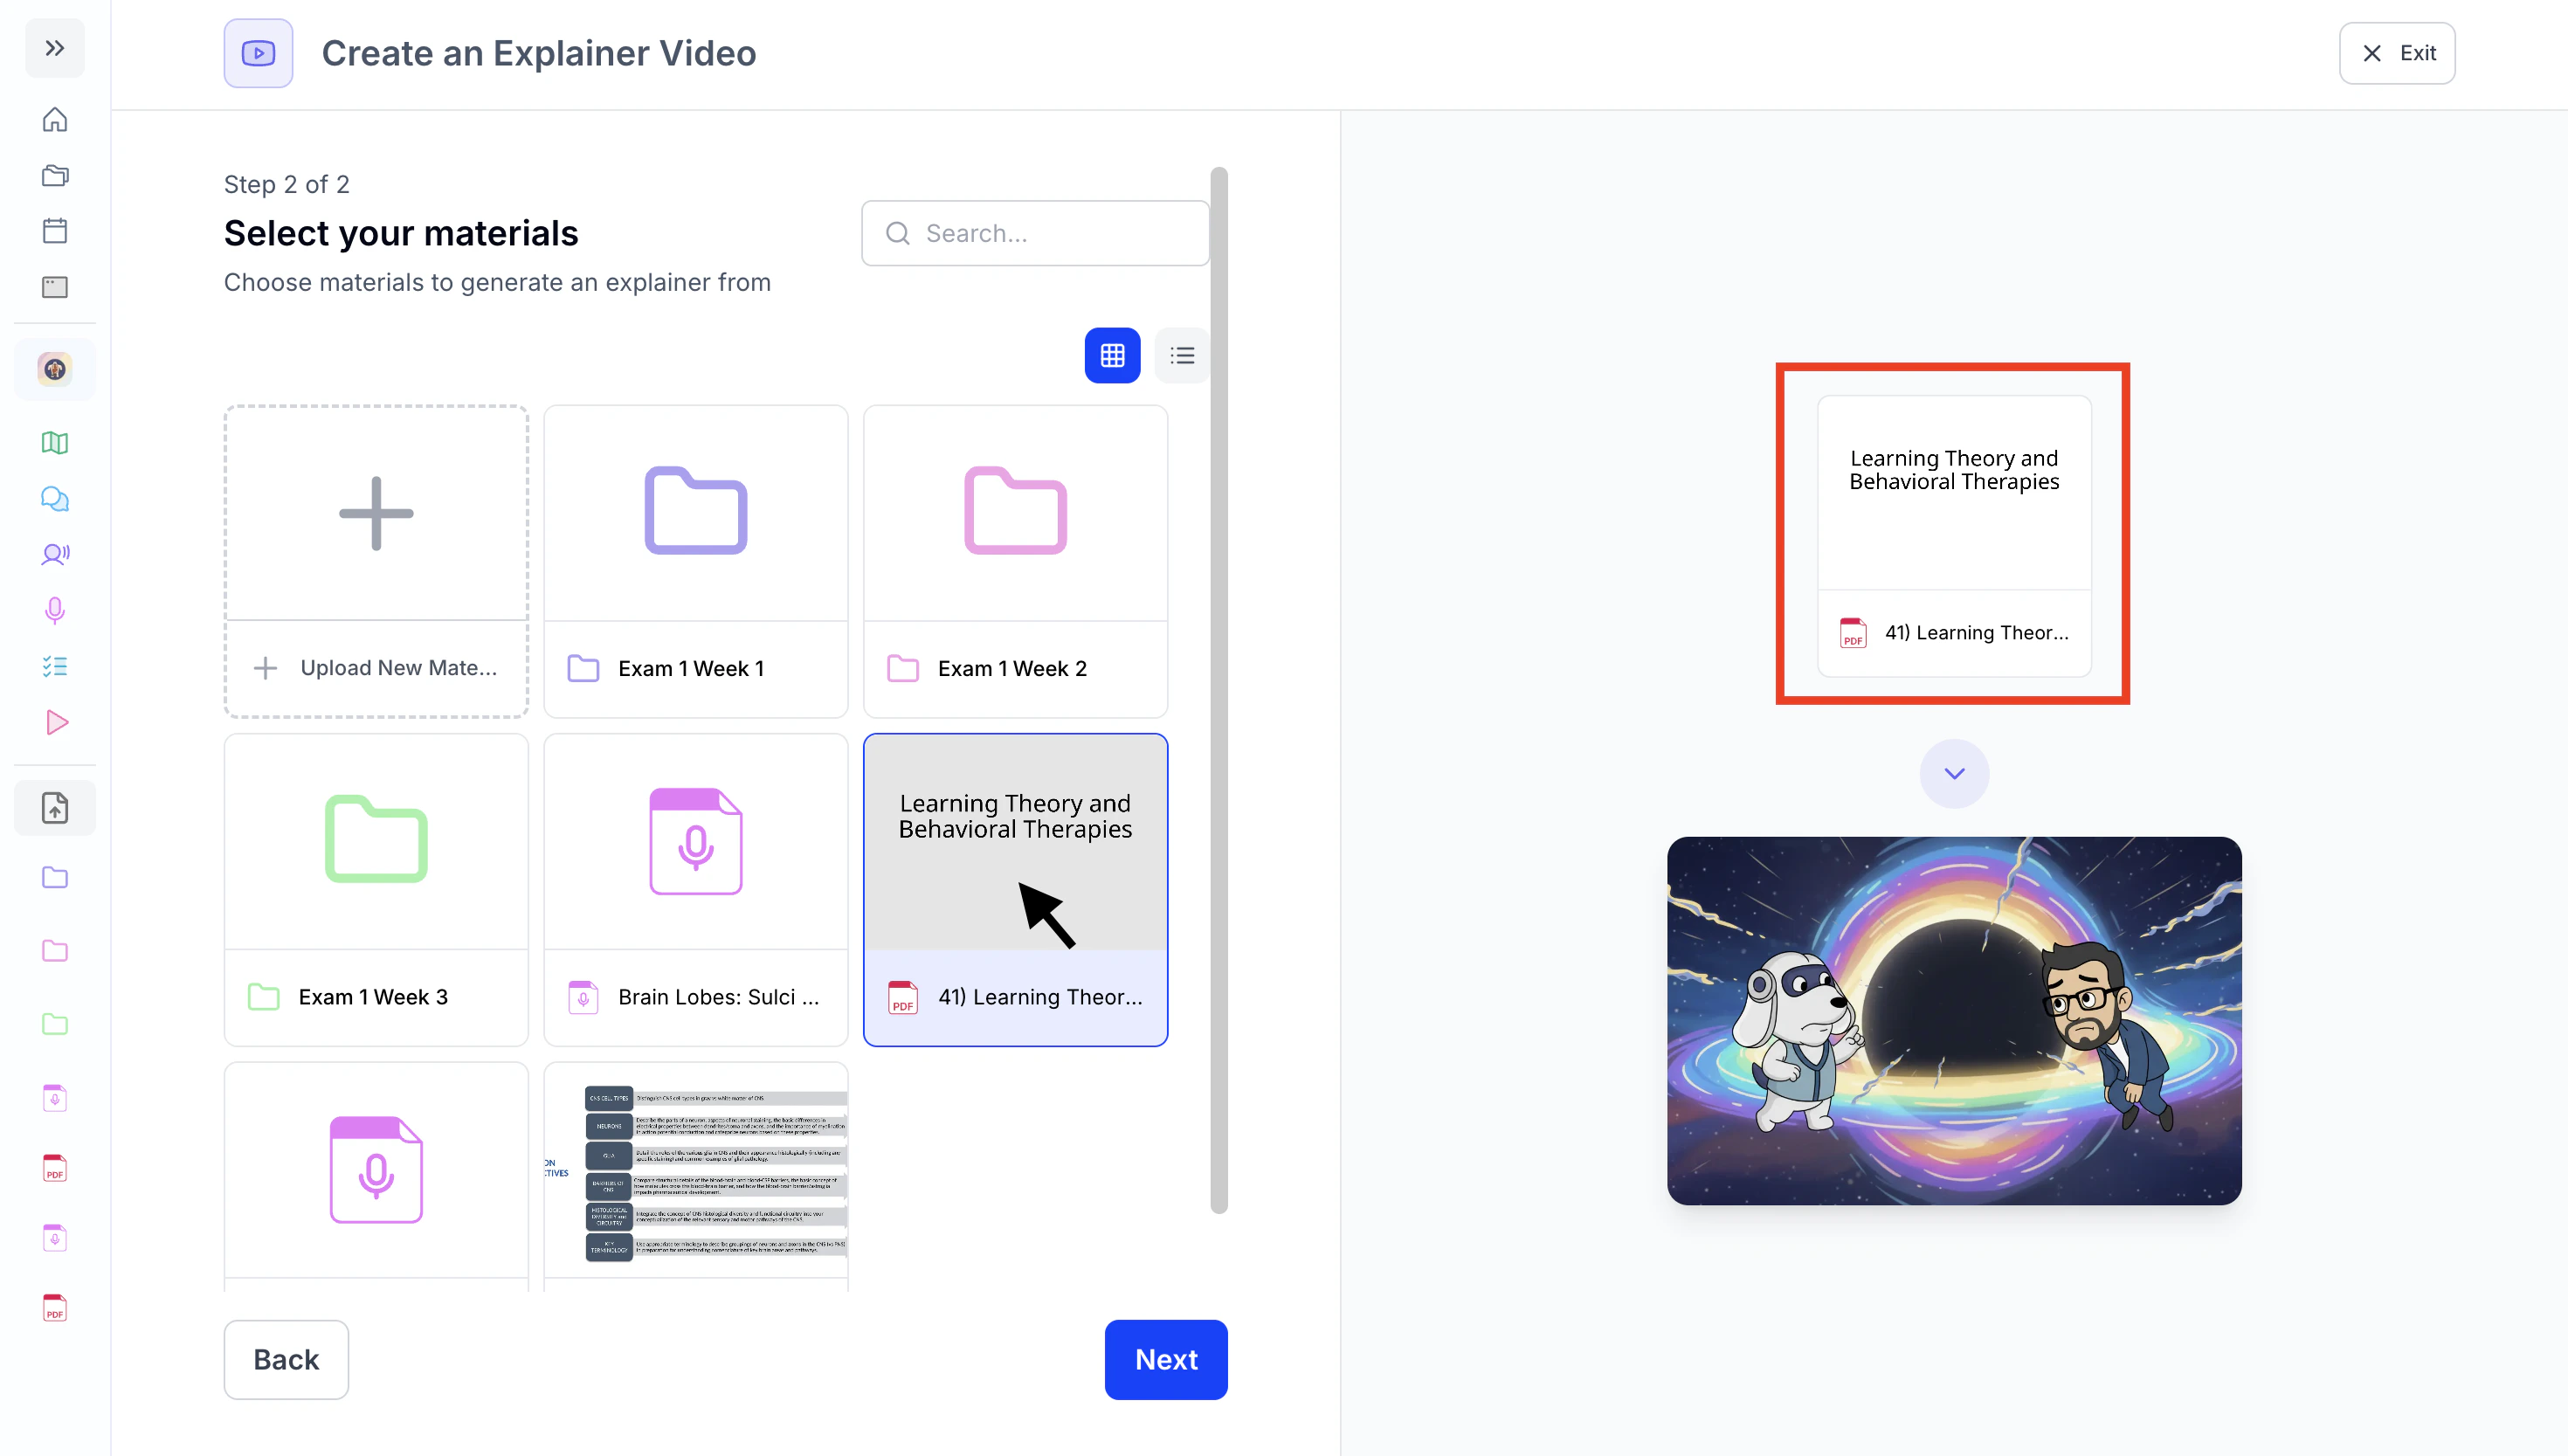
Task: Open the first PDF icon in sidebar
Action: coord(55,1168)
